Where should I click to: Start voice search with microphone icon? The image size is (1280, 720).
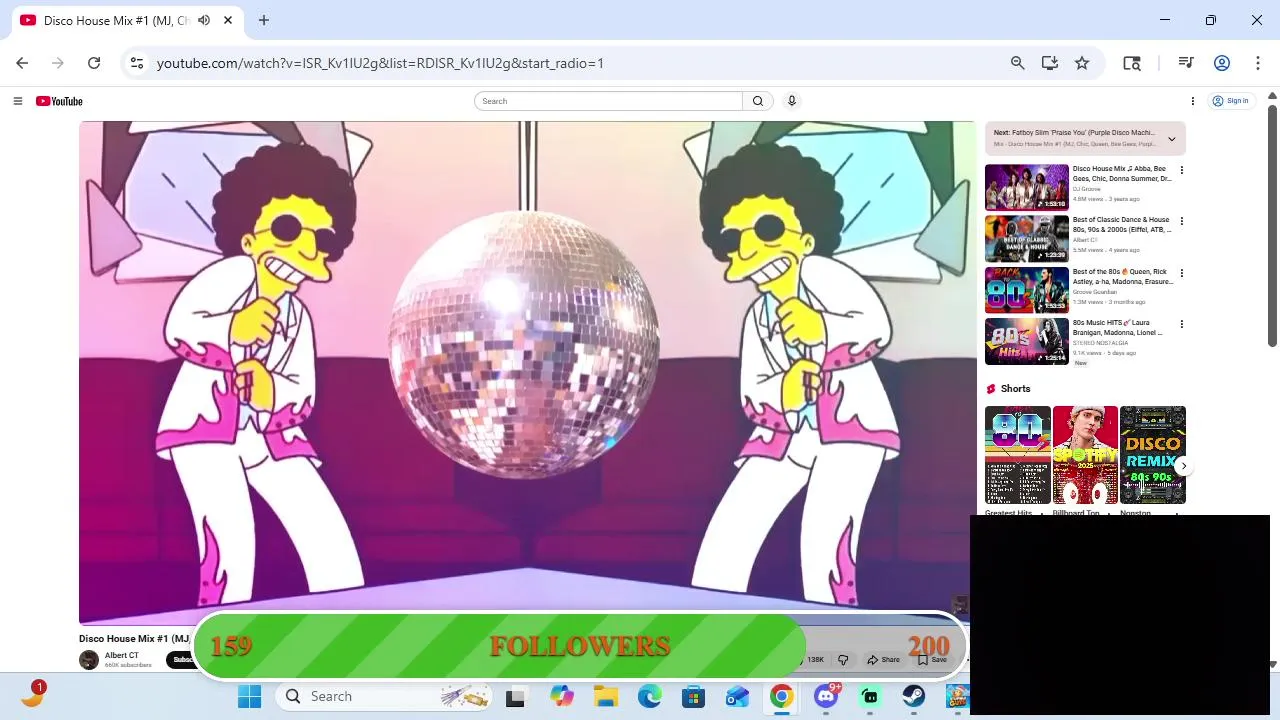792,101
